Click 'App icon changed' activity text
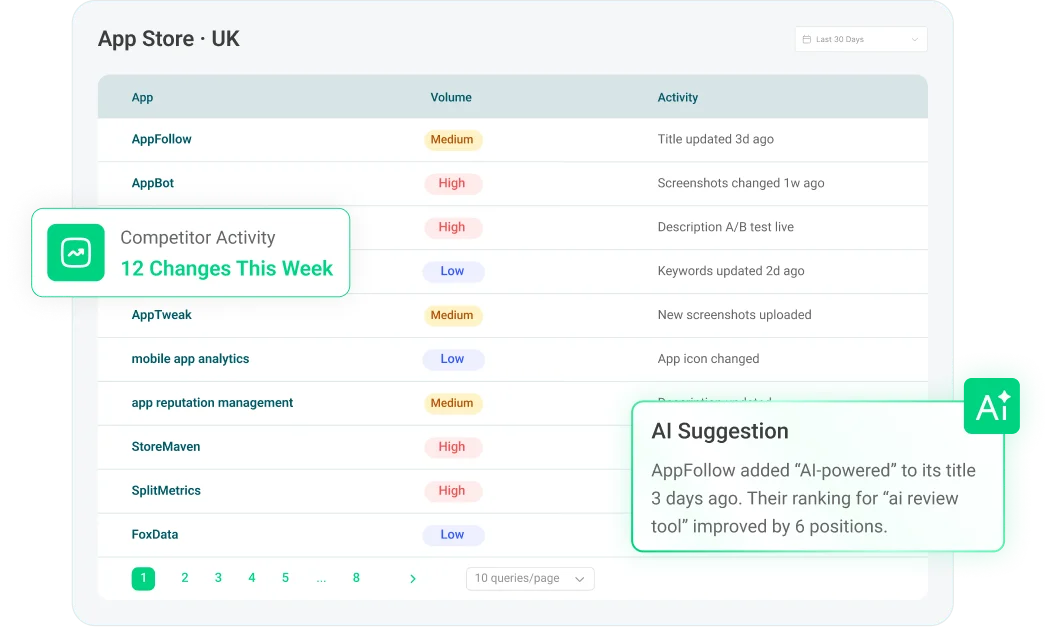Screen dimensions: 1050x627 708,358
